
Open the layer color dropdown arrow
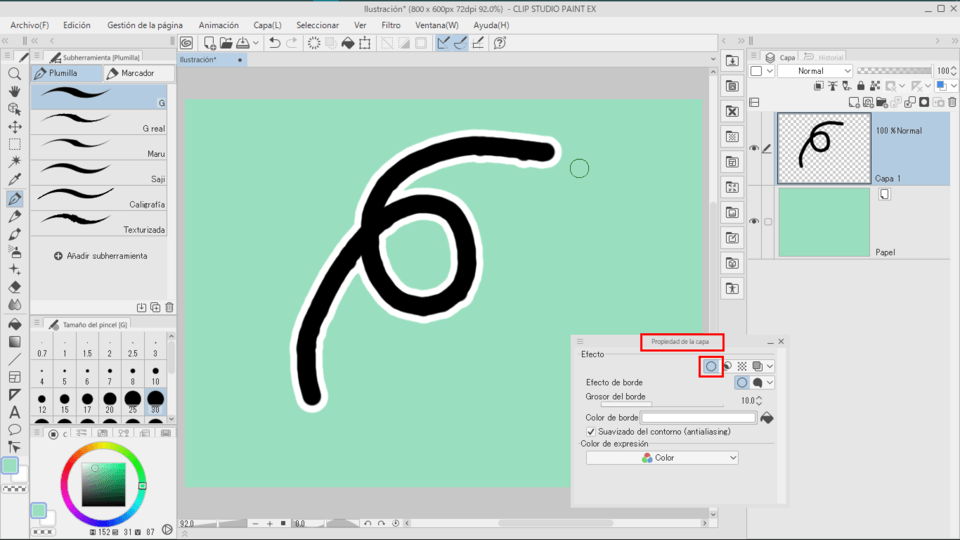[x=953, y=86]
